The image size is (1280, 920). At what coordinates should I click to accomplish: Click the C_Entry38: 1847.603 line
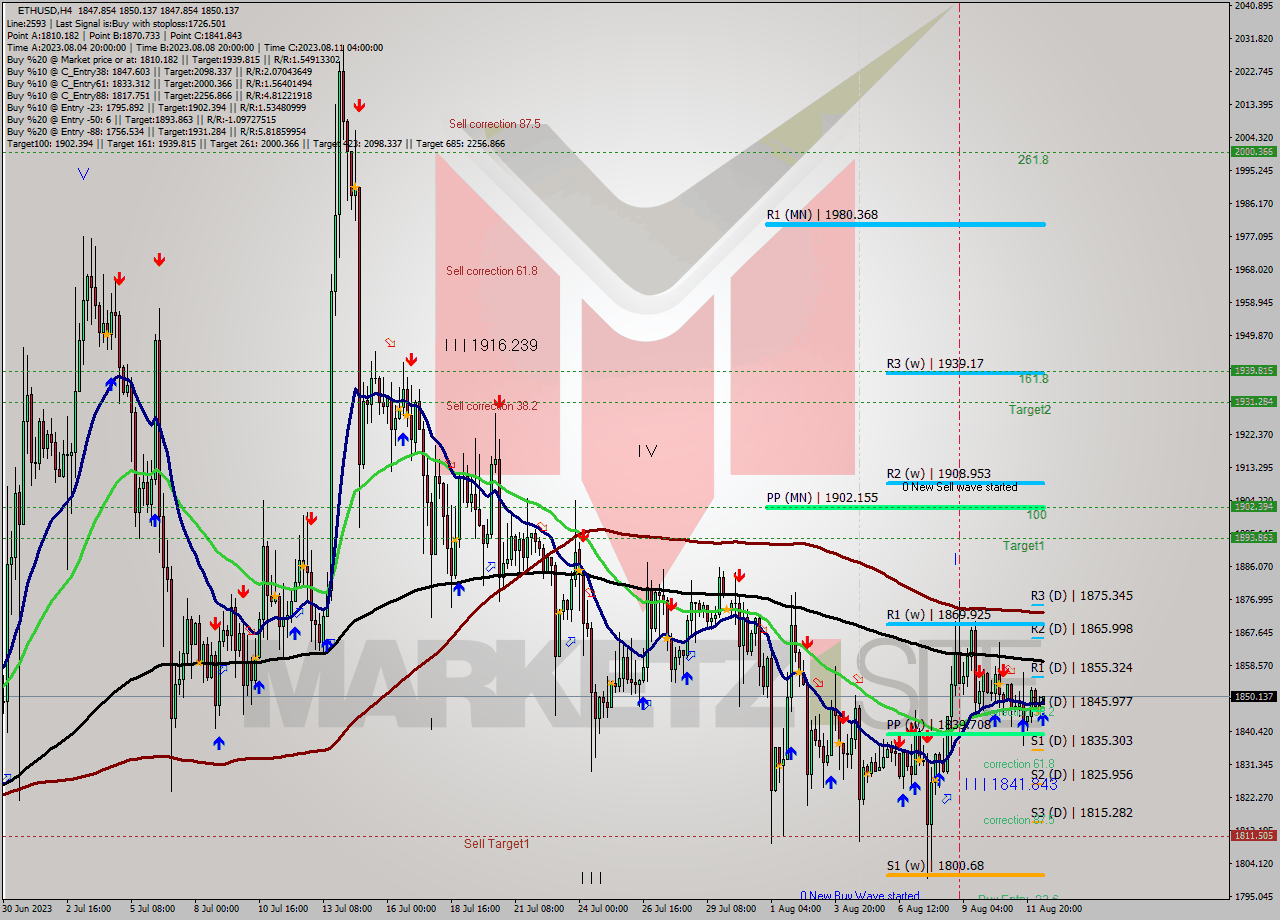(x=159, y=71)
